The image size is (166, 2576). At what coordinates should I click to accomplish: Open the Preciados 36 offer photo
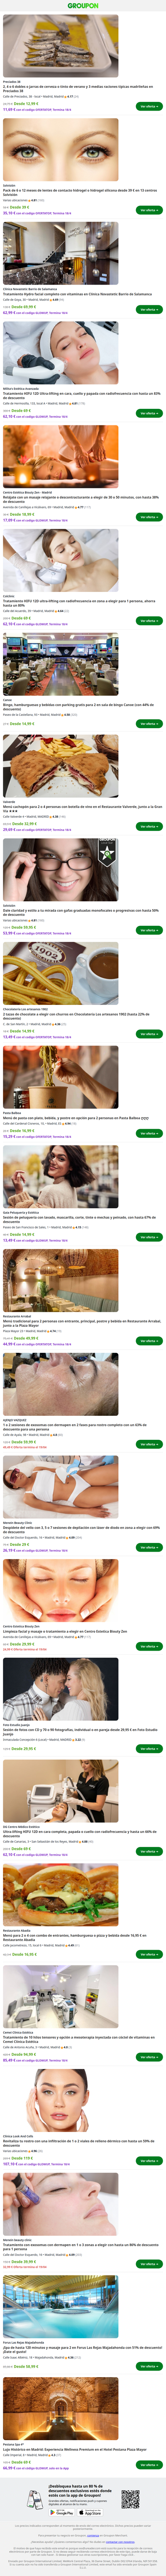(x=60, y=46)
